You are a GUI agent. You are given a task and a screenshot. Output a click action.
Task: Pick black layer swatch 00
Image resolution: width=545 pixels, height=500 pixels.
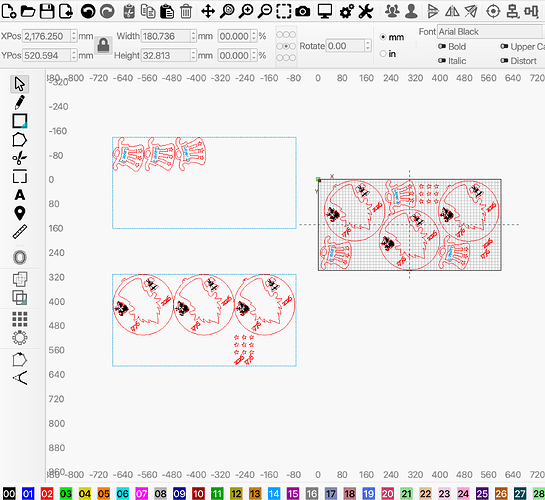(9, 493)
